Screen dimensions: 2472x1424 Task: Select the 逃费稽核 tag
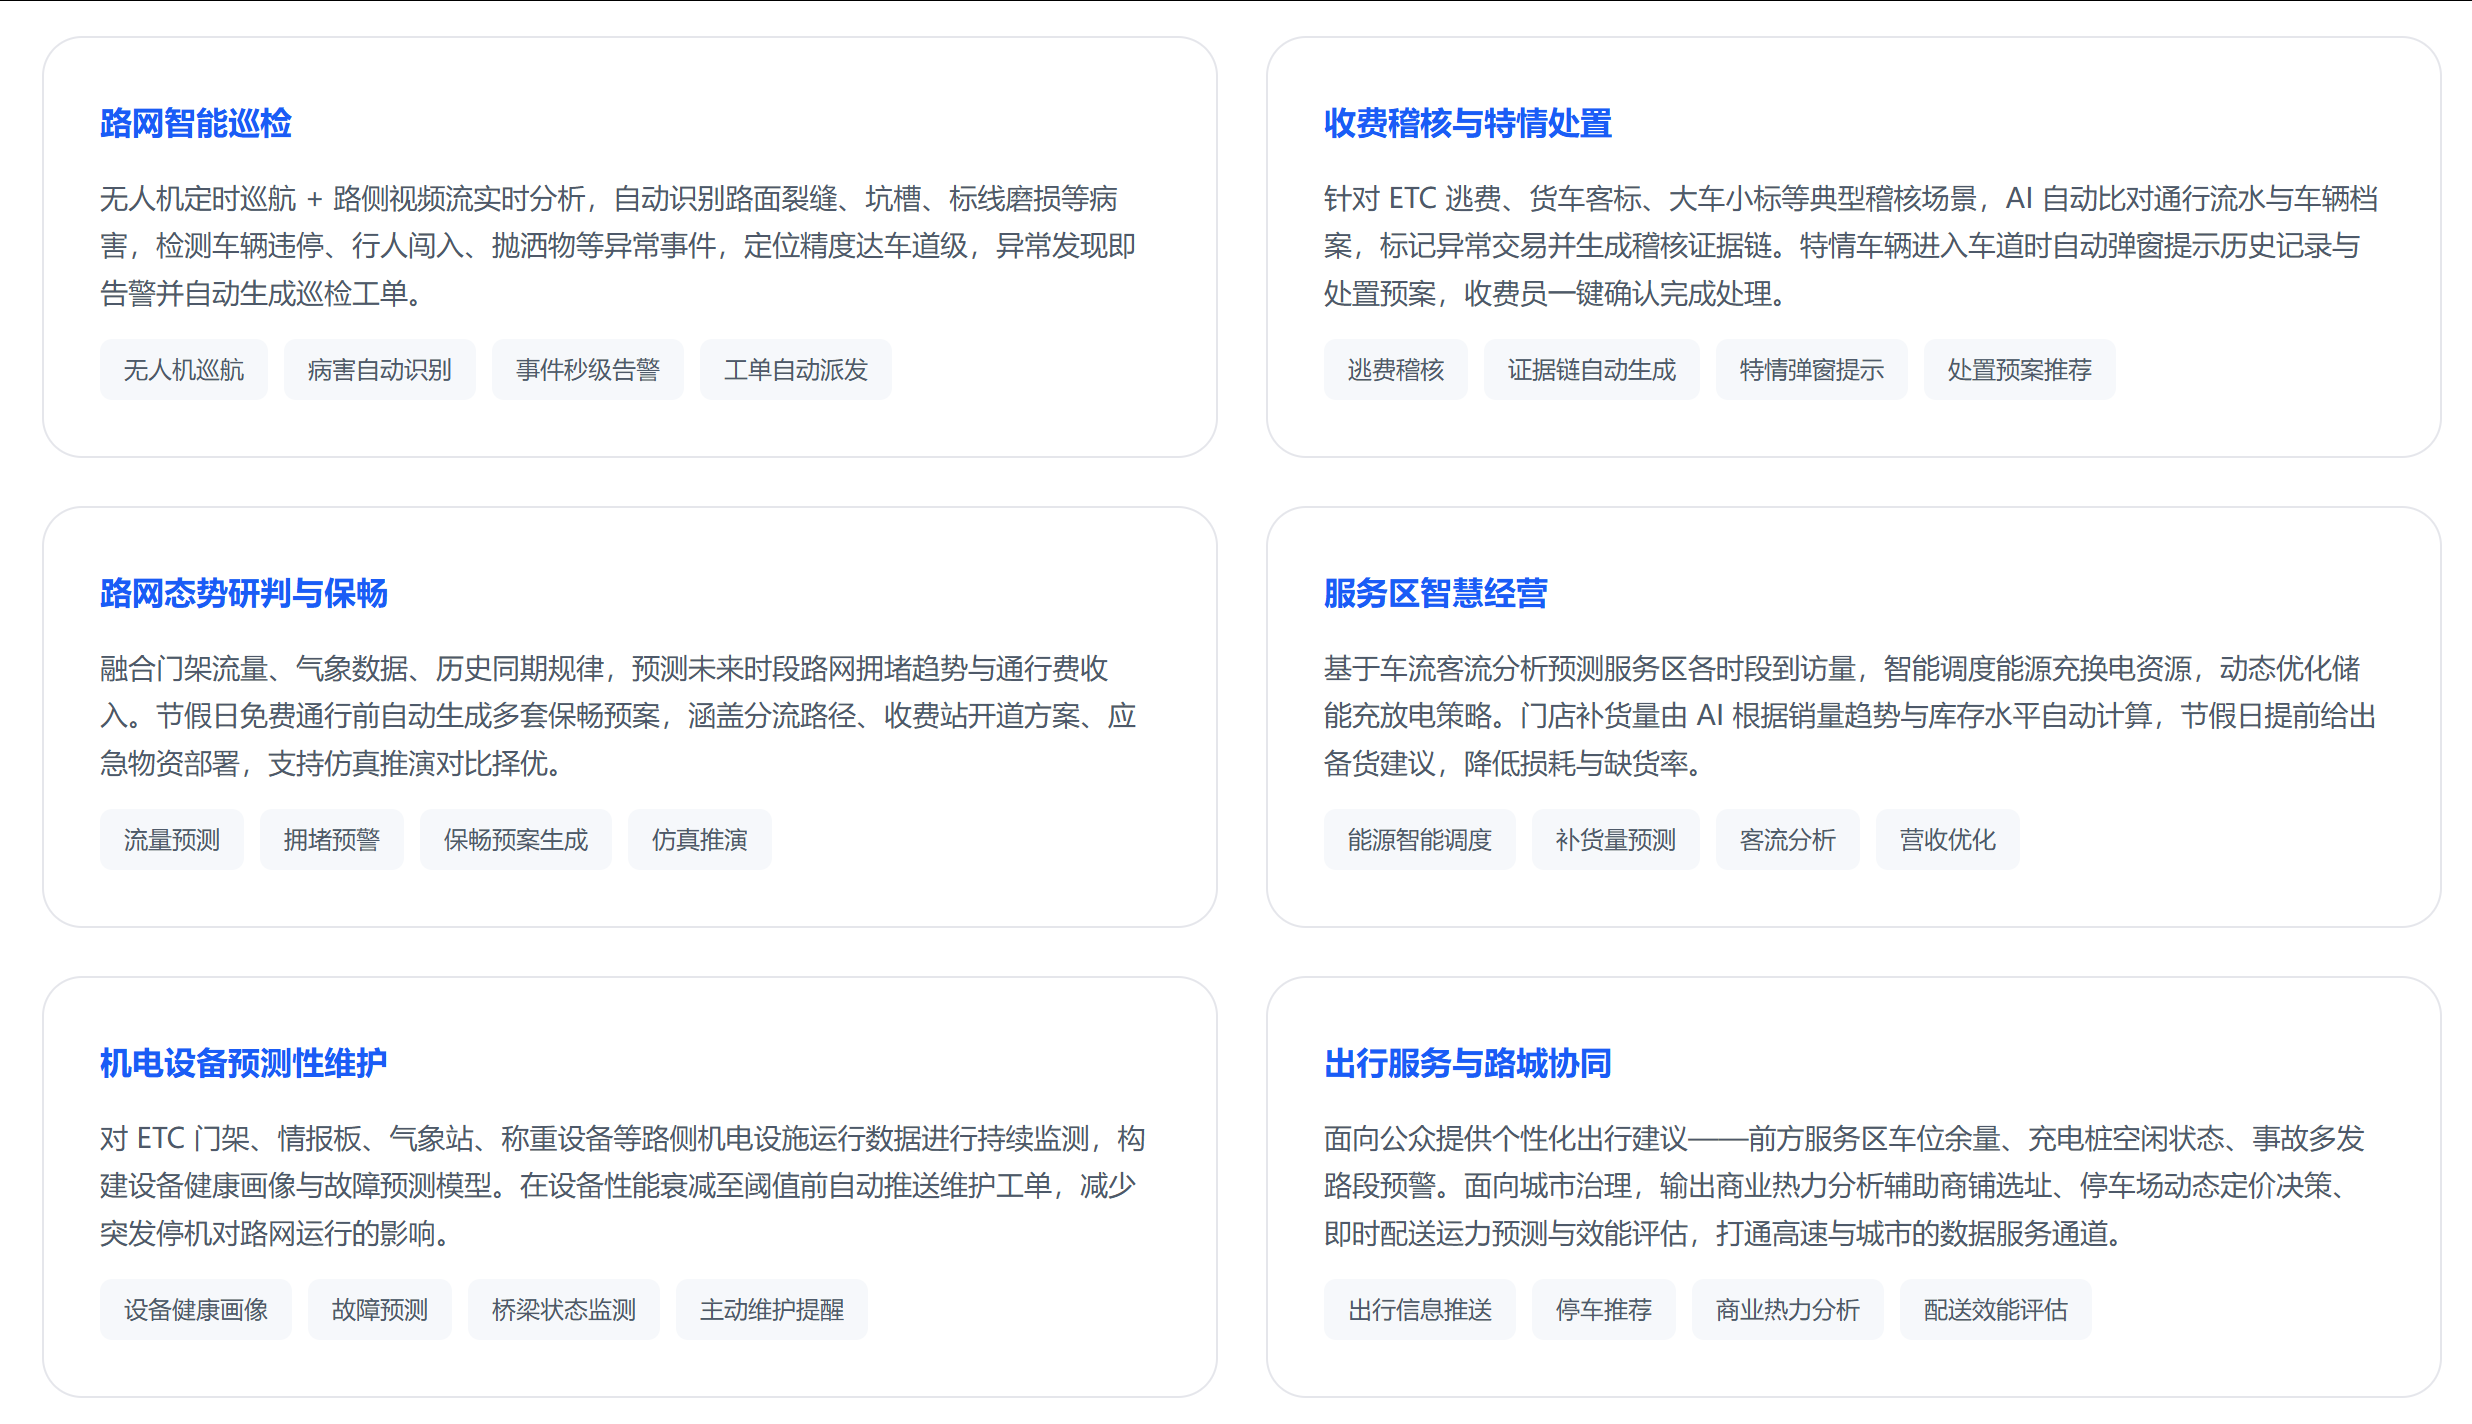pos(1396,370)
